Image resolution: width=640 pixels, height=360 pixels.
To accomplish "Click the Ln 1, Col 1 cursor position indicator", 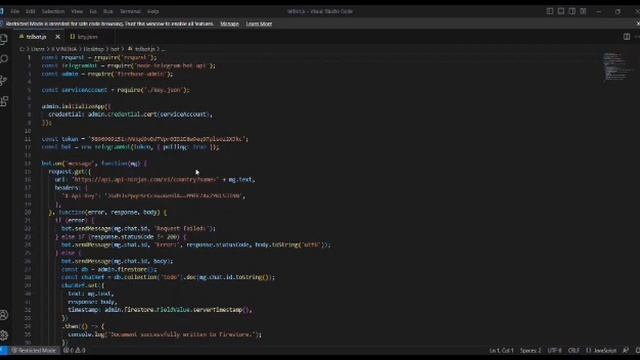I will pos(501,350).
